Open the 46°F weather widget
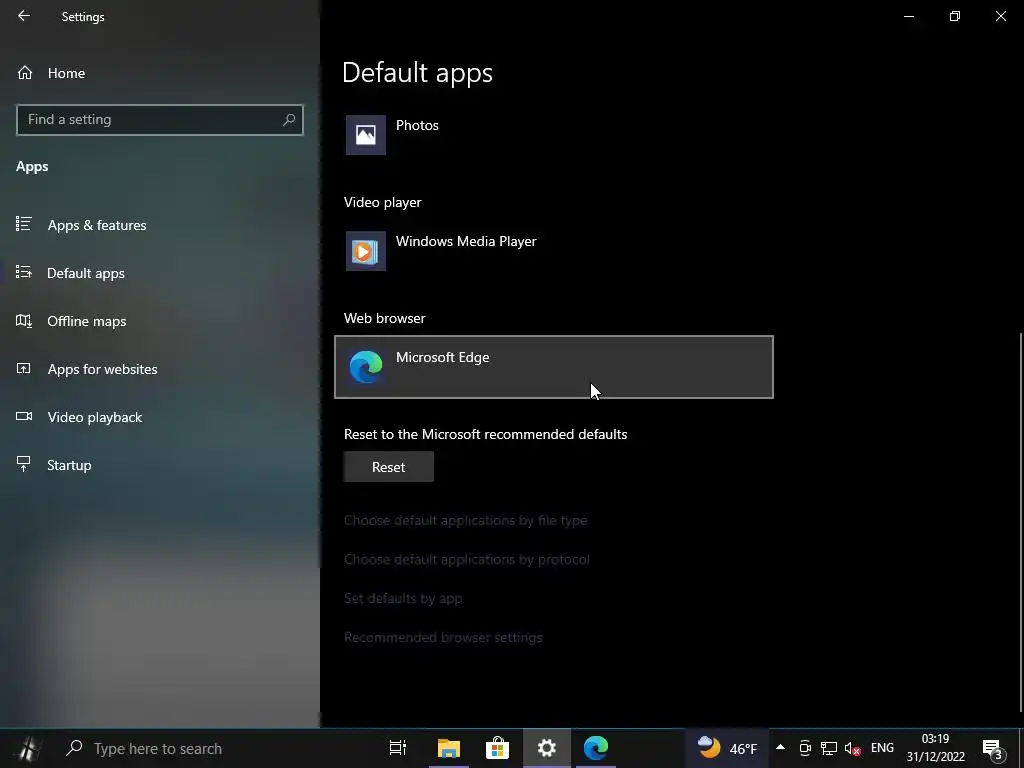 click(x=726, y=748)
